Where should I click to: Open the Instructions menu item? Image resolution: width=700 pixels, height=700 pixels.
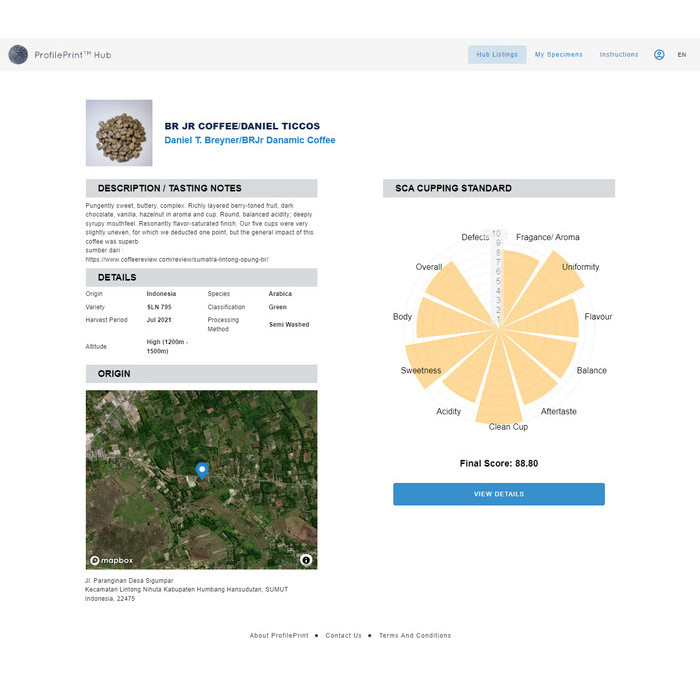click(618, 55)
